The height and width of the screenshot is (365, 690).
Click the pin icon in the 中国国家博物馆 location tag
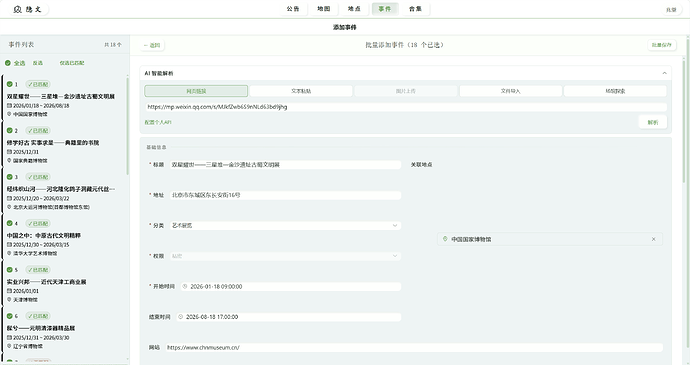tap(445, 239)
